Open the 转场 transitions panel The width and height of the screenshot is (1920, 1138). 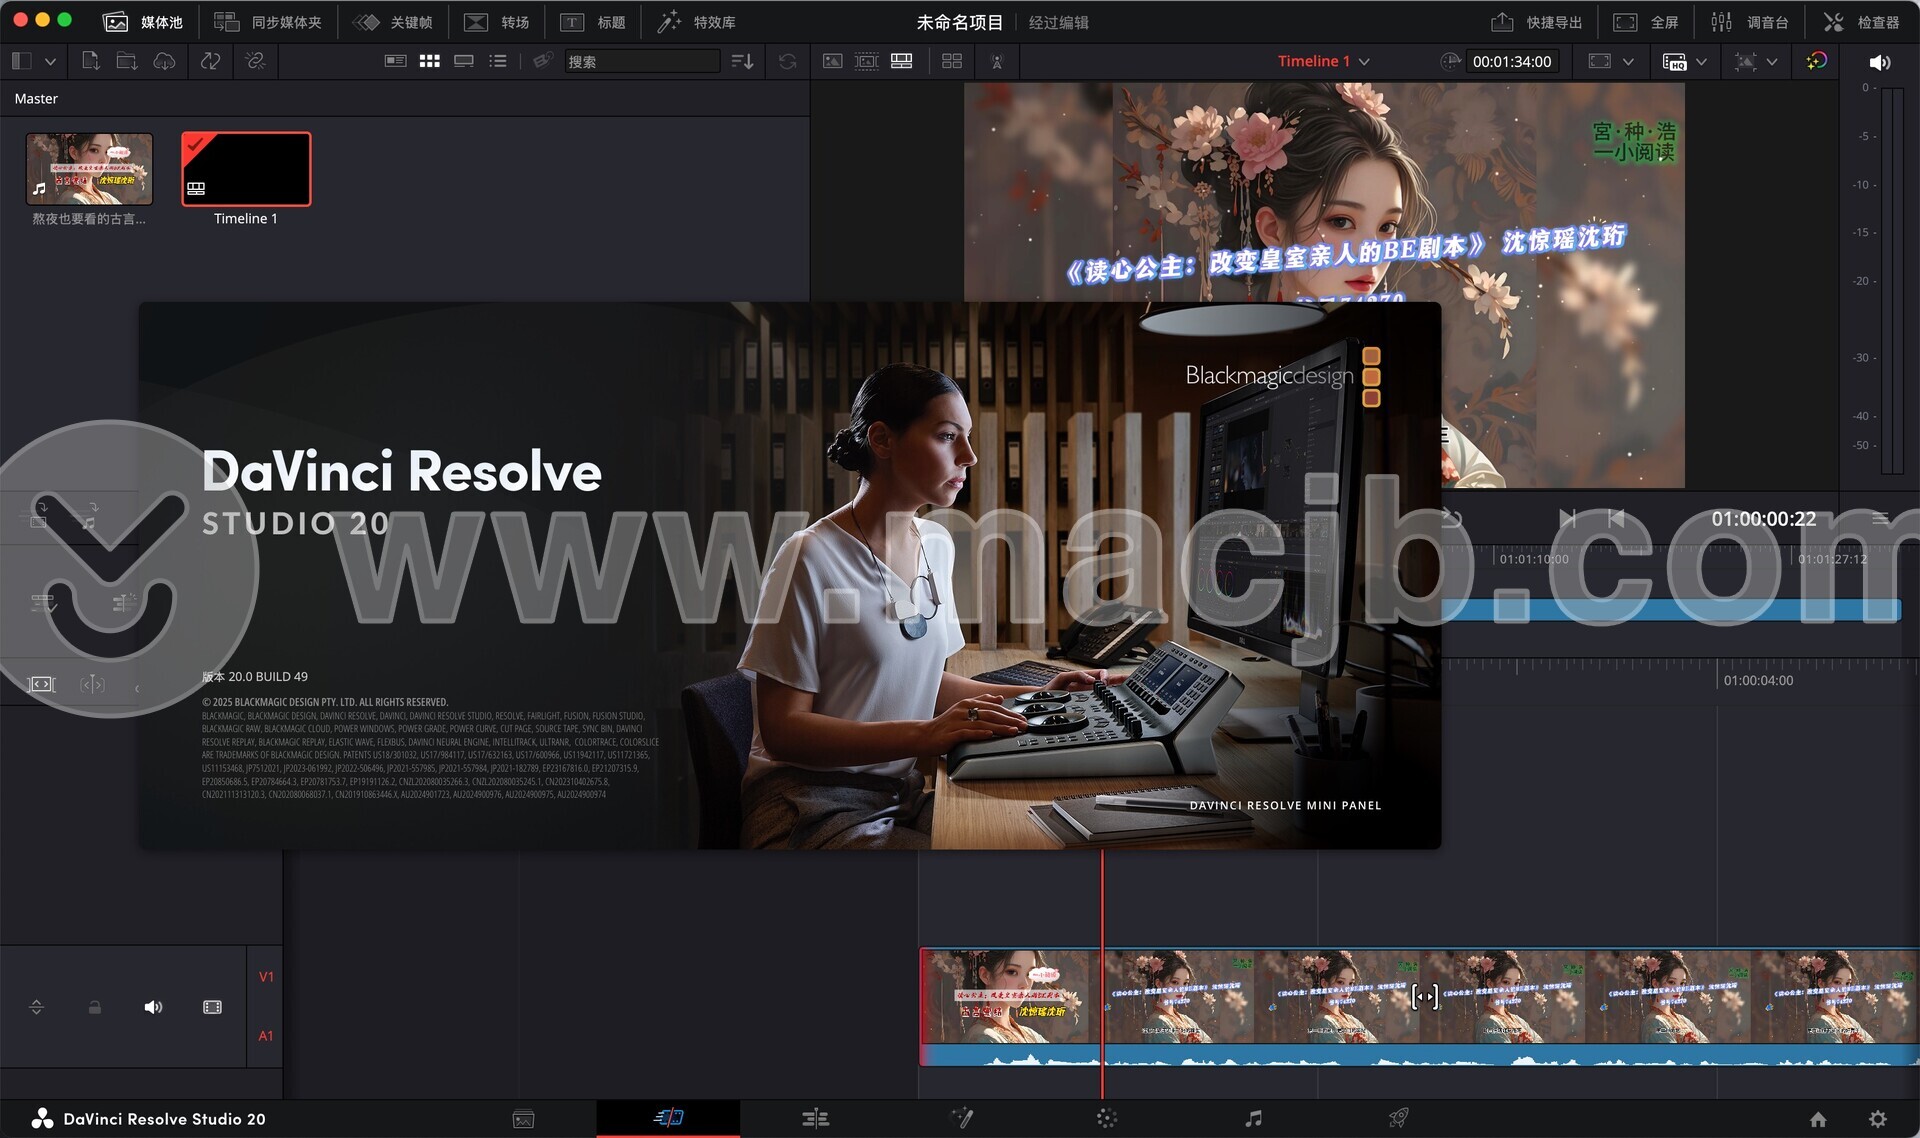[x=497, y=22]
